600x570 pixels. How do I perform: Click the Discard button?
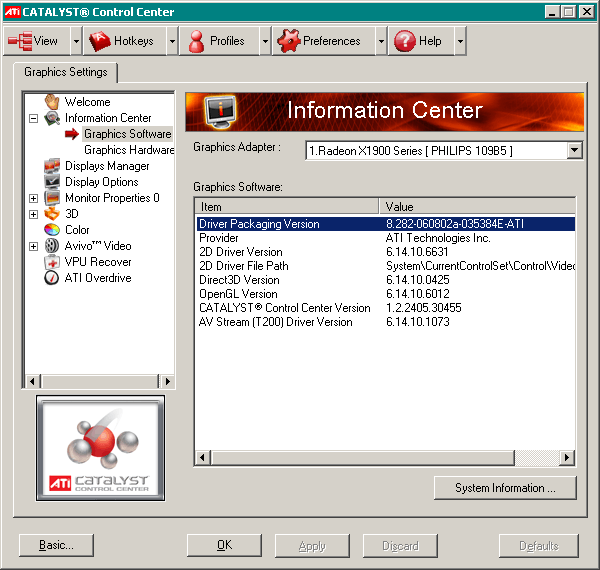[400, 545]
